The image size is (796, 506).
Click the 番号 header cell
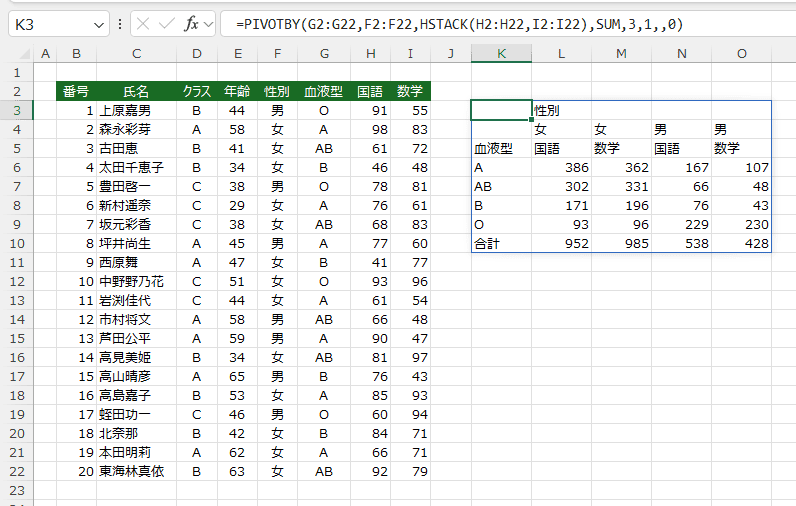point(76,91)
